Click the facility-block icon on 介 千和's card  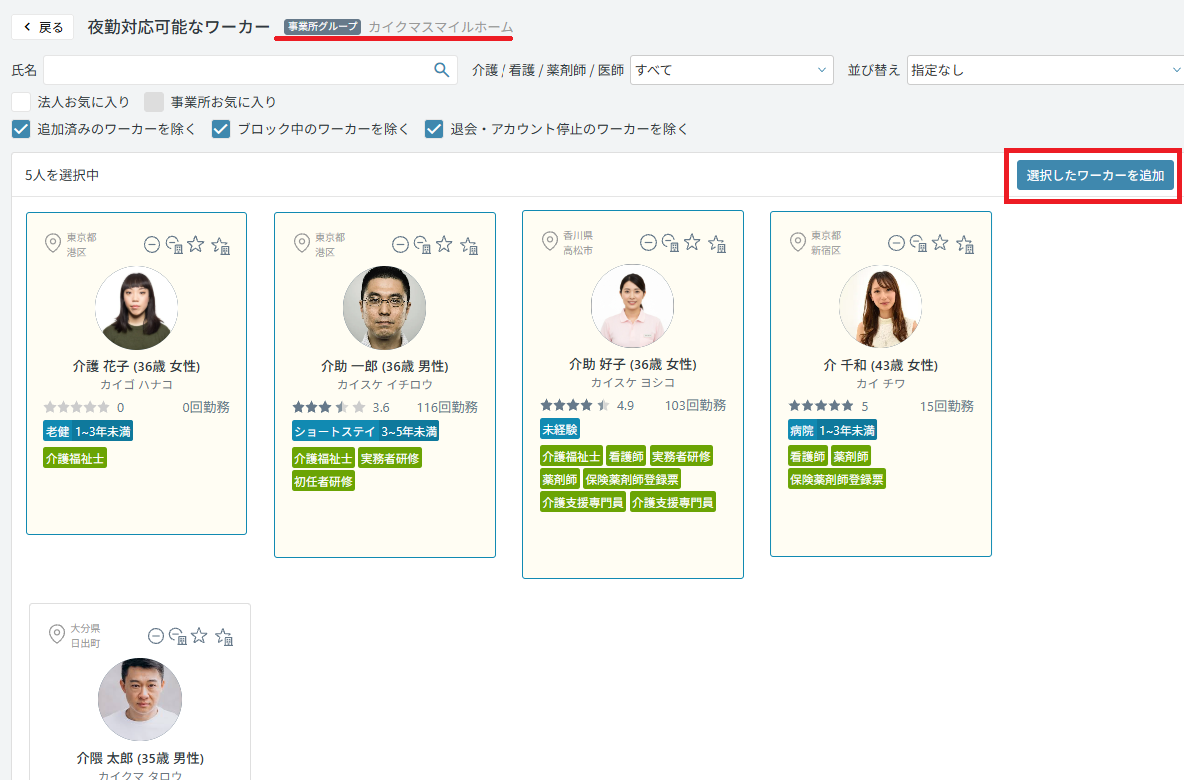918,243
